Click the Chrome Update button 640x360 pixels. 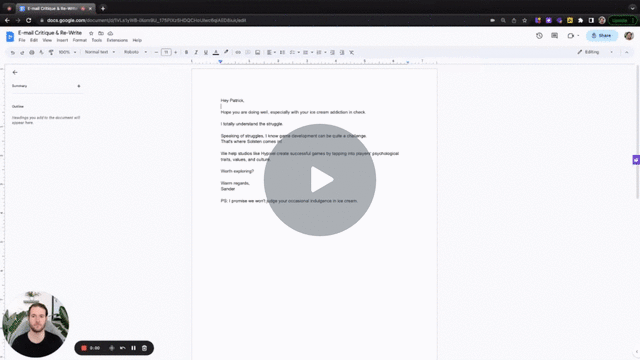coord(622,20)
